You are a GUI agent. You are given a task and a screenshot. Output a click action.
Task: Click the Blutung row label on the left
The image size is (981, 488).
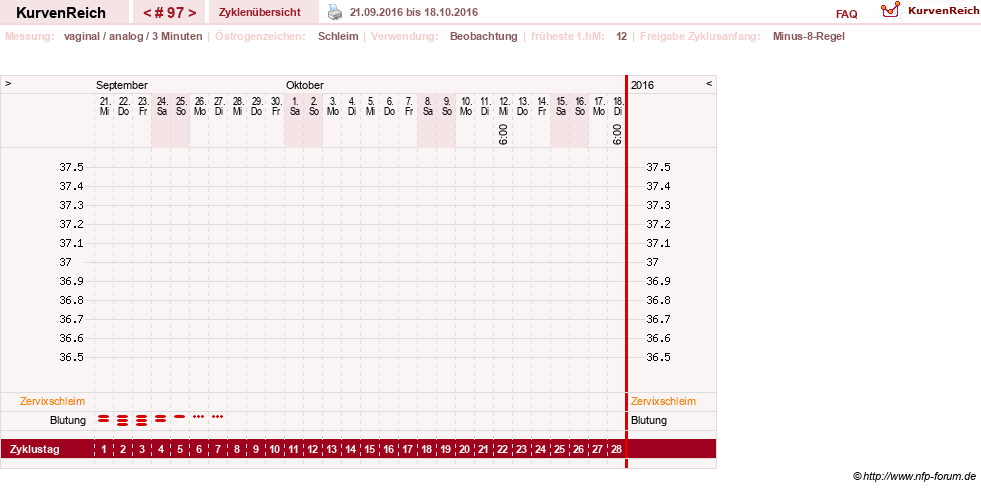point(68,420)
